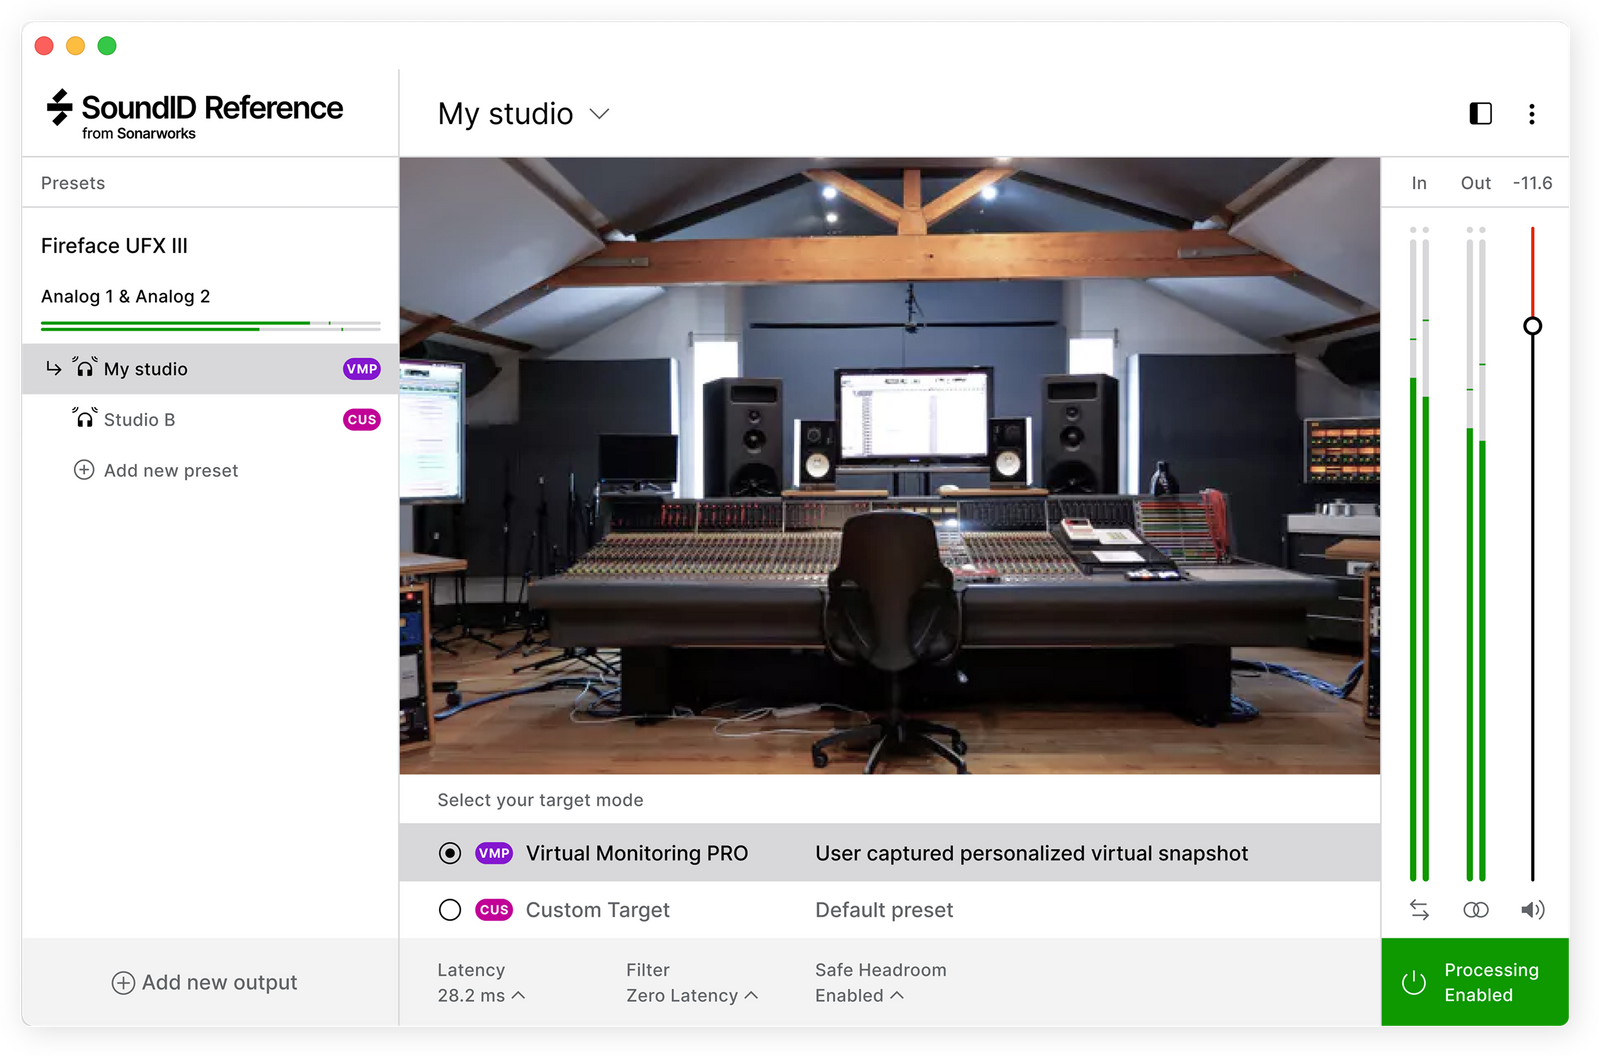Mute output with the speaker icon

(x=1532, y=909)
